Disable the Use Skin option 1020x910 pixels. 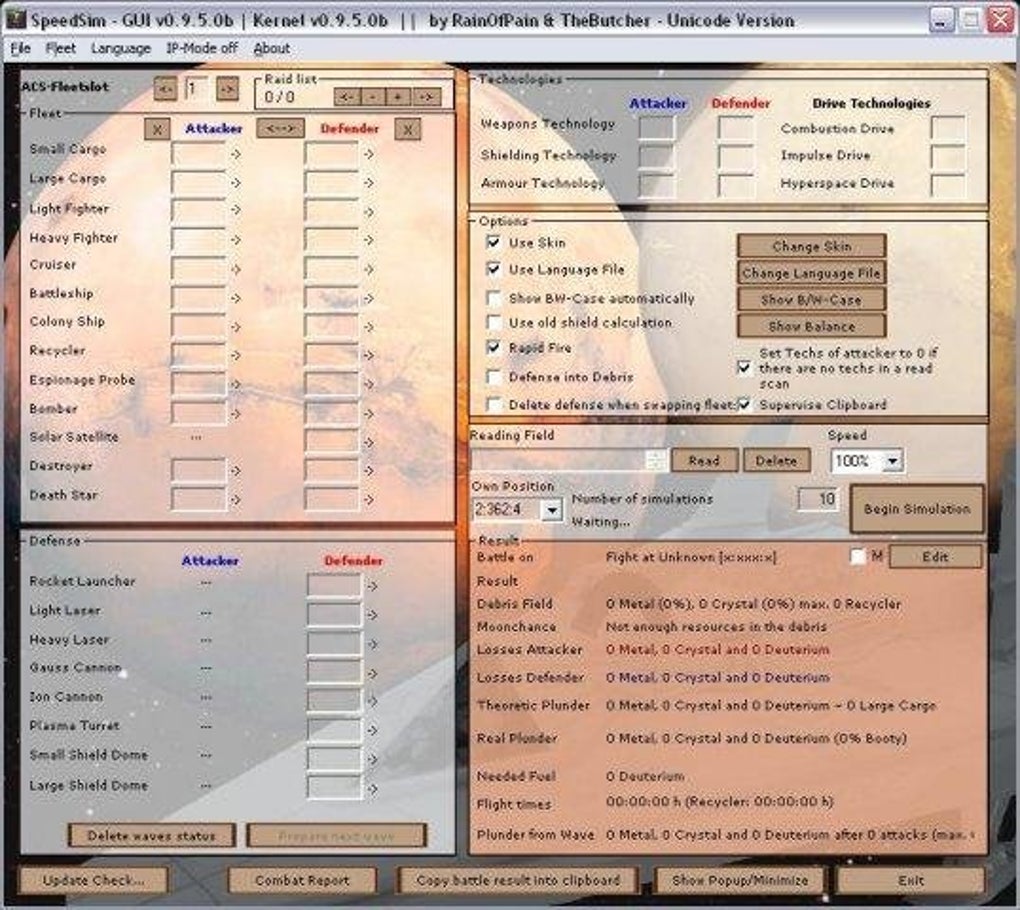click(x=494, y=240)
